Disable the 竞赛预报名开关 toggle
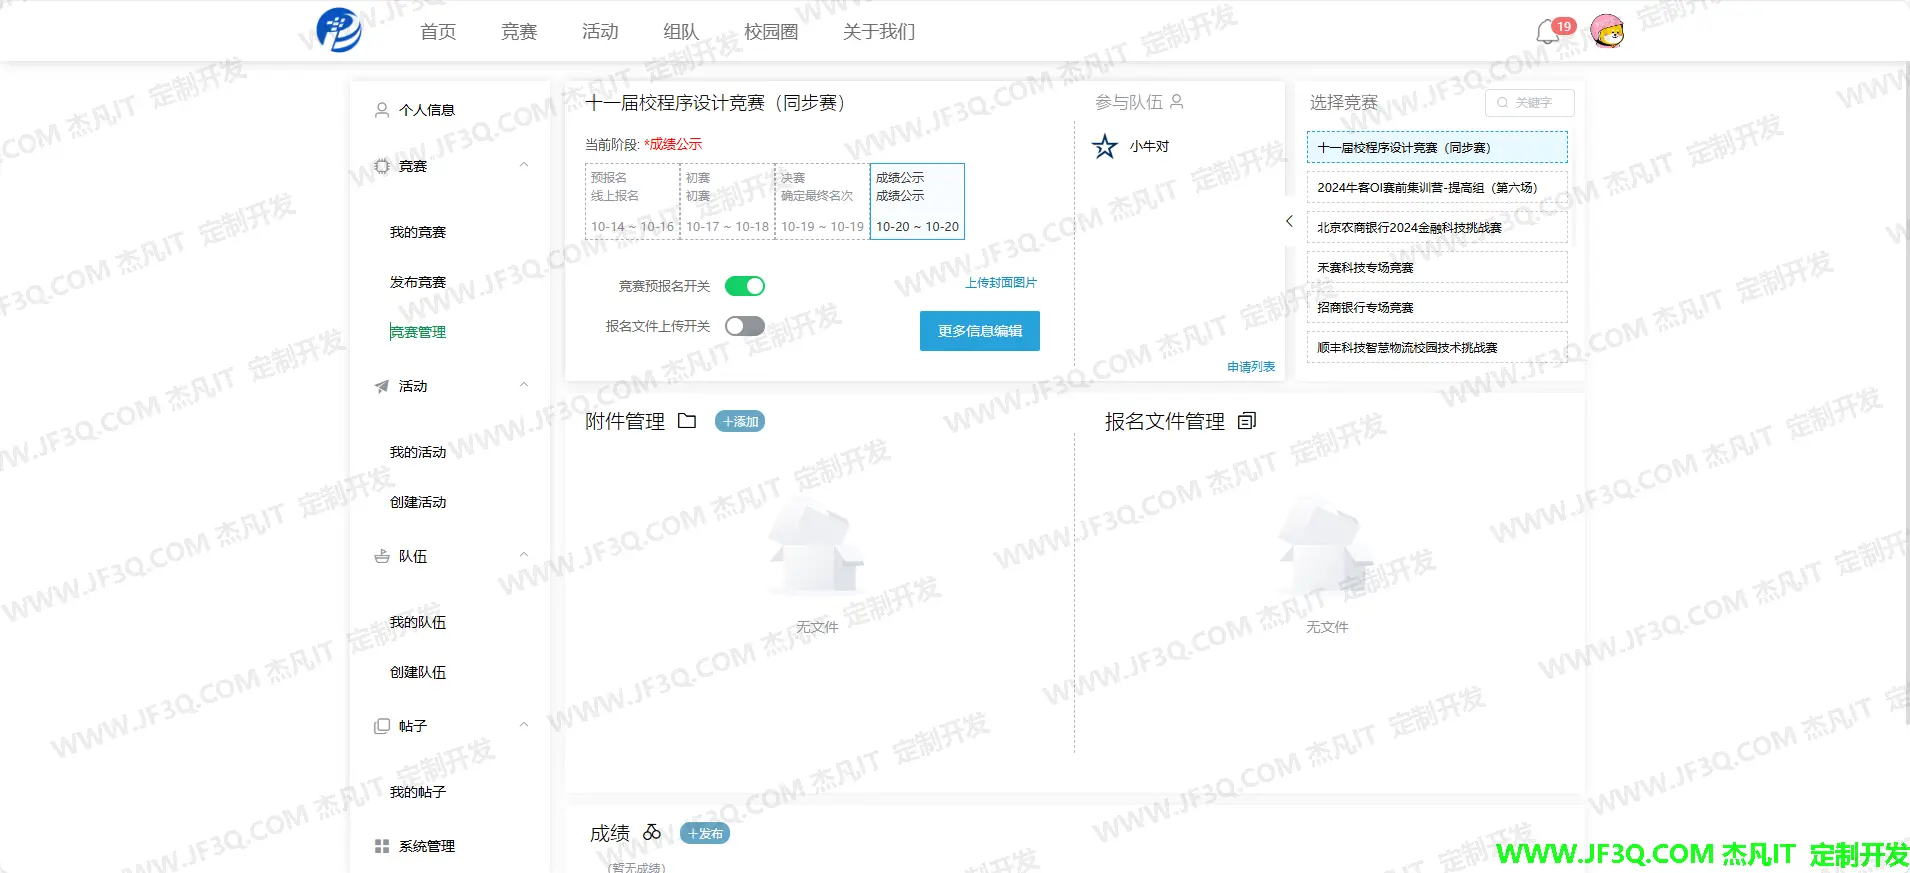Viewport: 1910px width, 873px height. [x=745, y=286]
